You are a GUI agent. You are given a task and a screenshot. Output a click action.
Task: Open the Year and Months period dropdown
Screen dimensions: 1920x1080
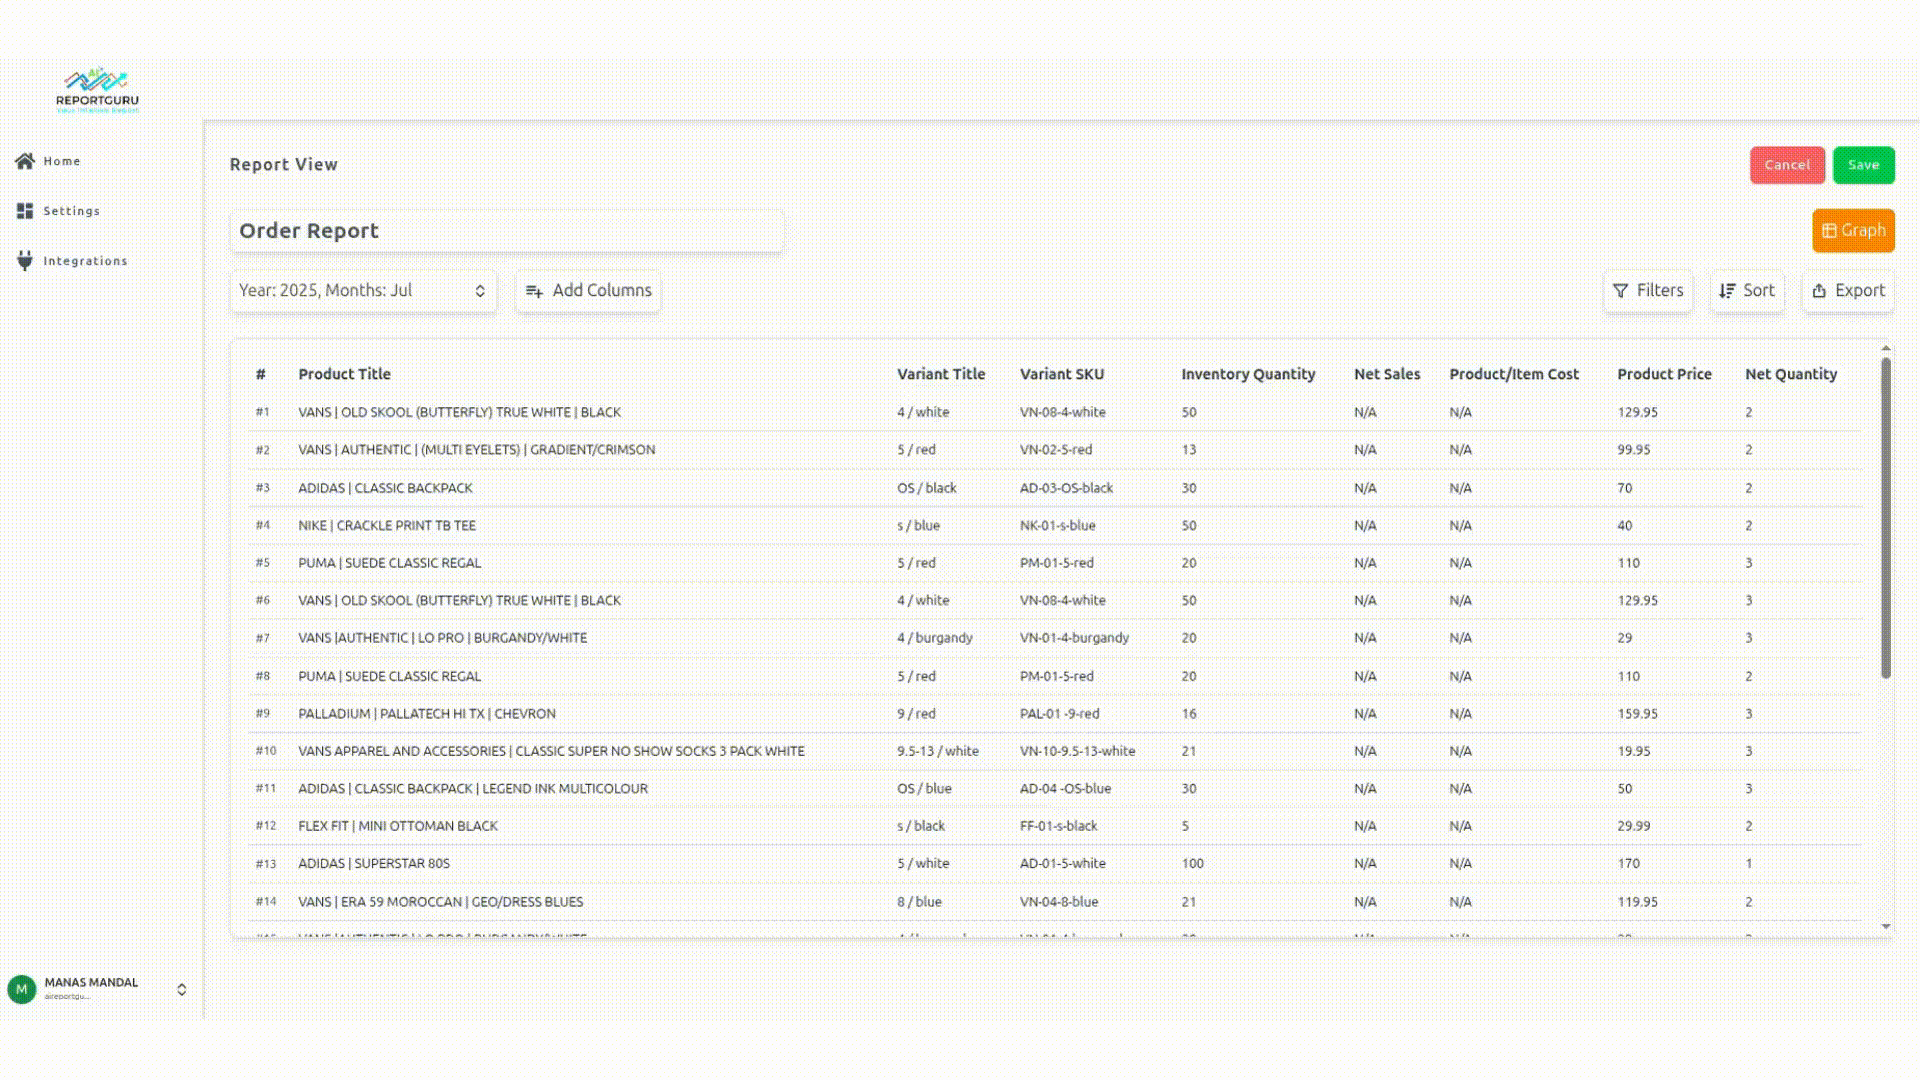(363, 291)
